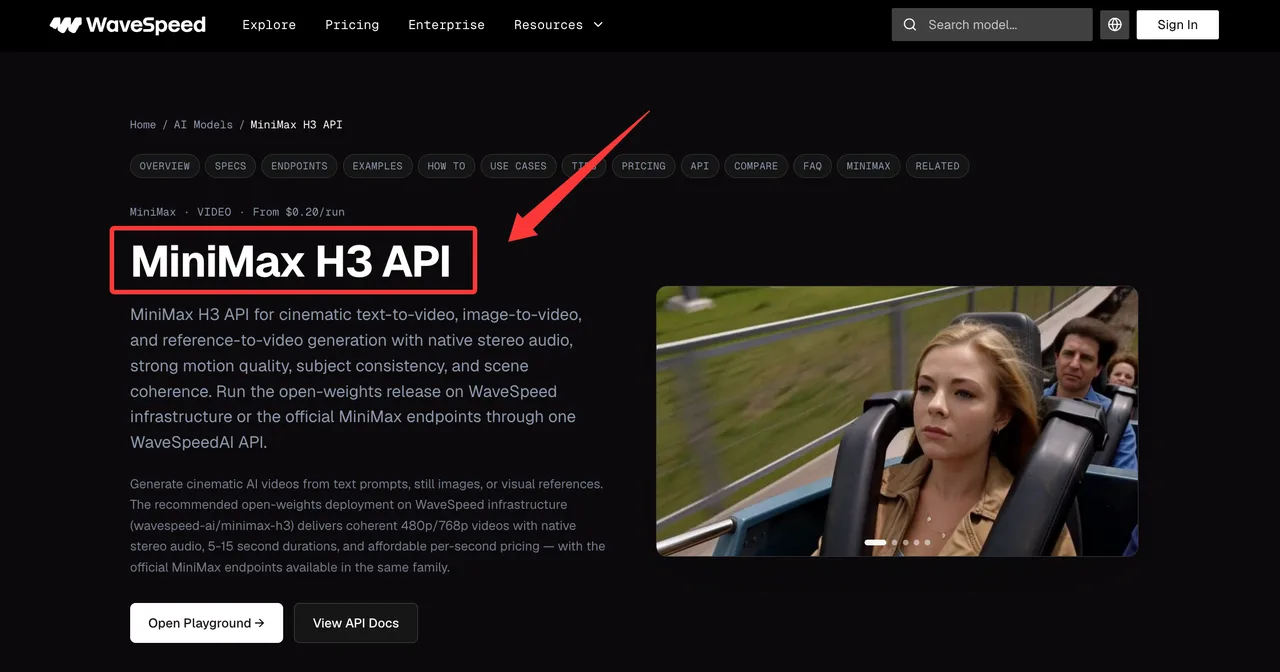Select the MINIMAX section pill
Screen dimensions: 1280x672
pos(868,166)
